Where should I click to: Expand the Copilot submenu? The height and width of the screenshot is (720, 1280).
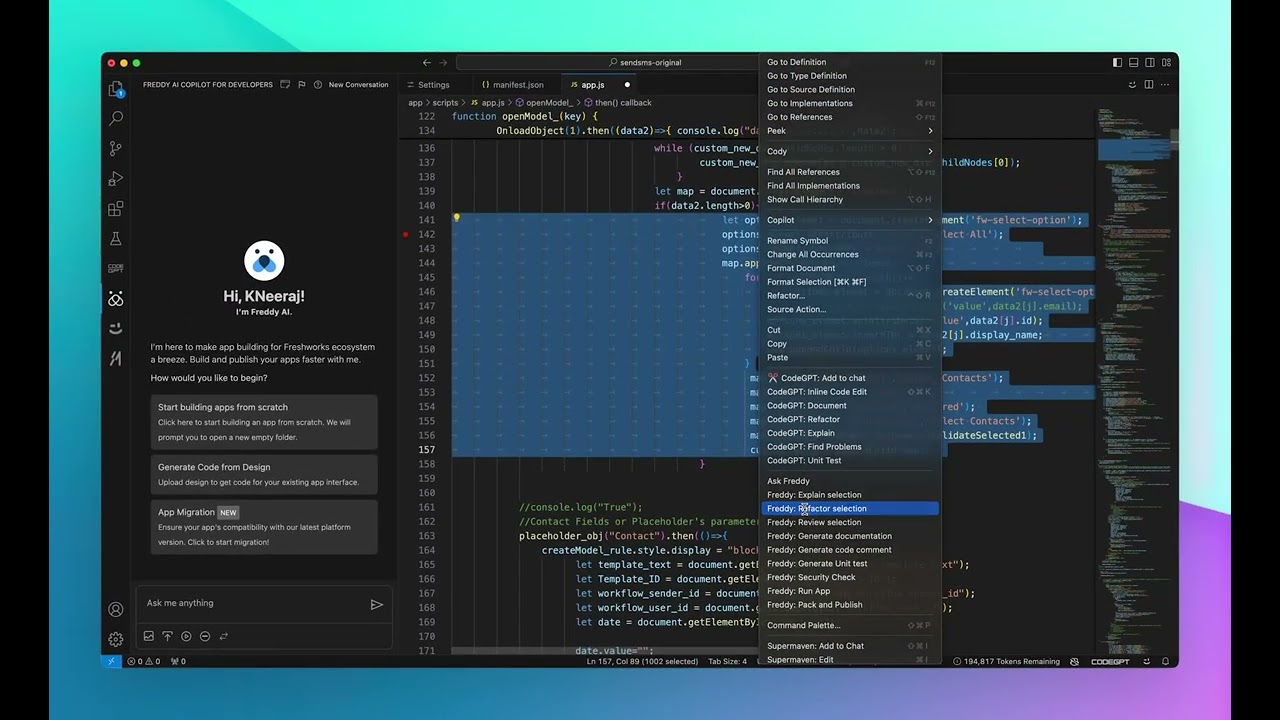(850, 220)
